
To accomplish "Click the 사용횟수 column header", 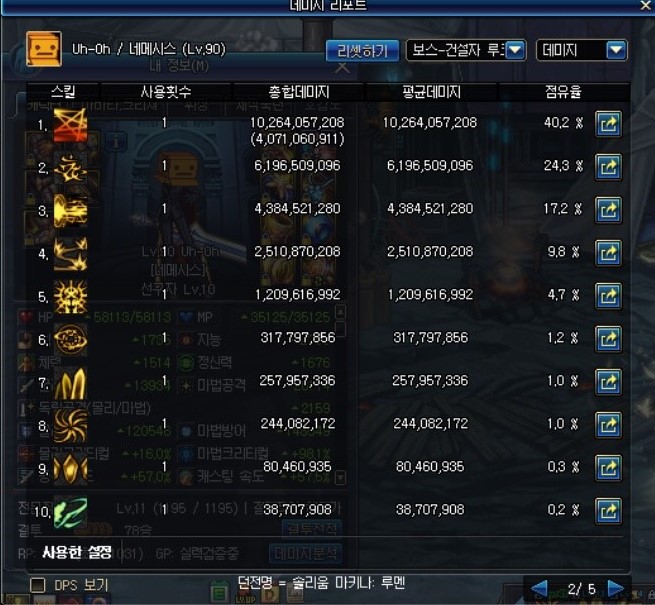I will (166, 92).
